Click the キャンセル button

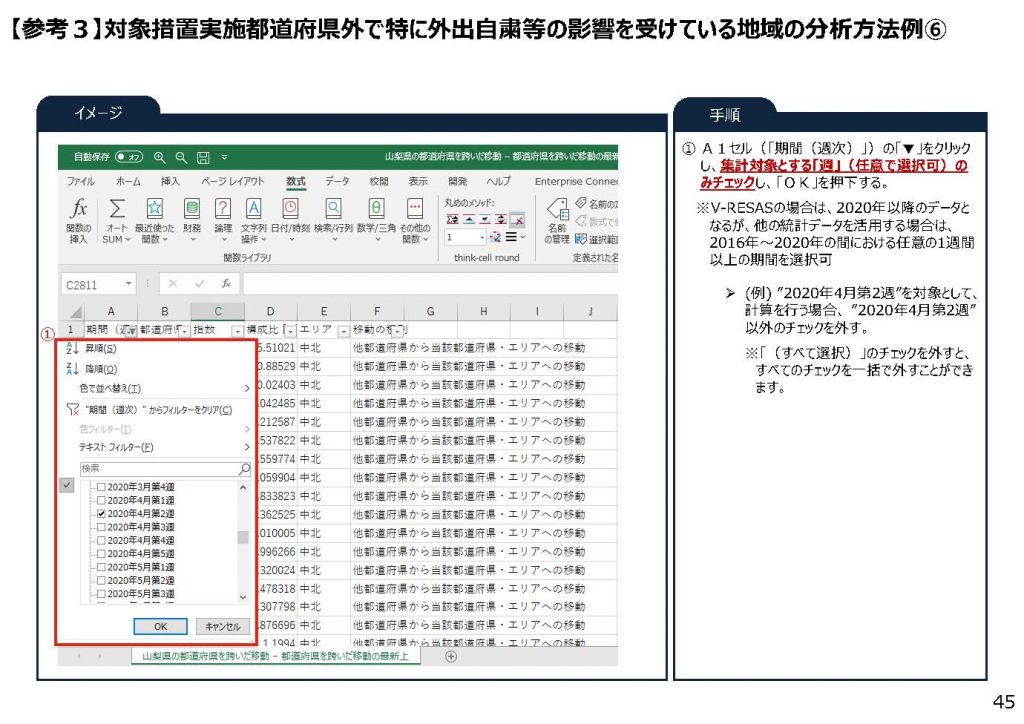tap(222, 626)
